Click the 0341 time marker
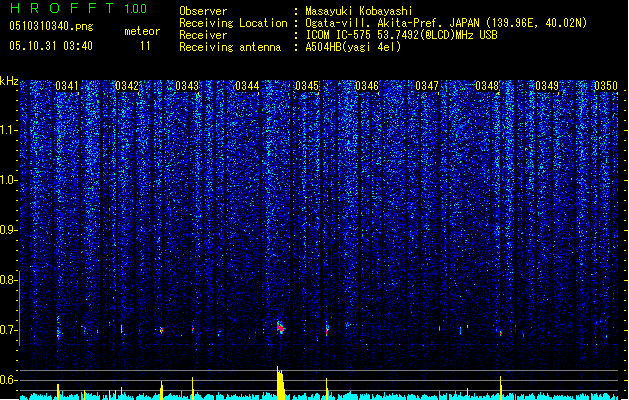Screen dimensions: 629x400 [67, 86]
